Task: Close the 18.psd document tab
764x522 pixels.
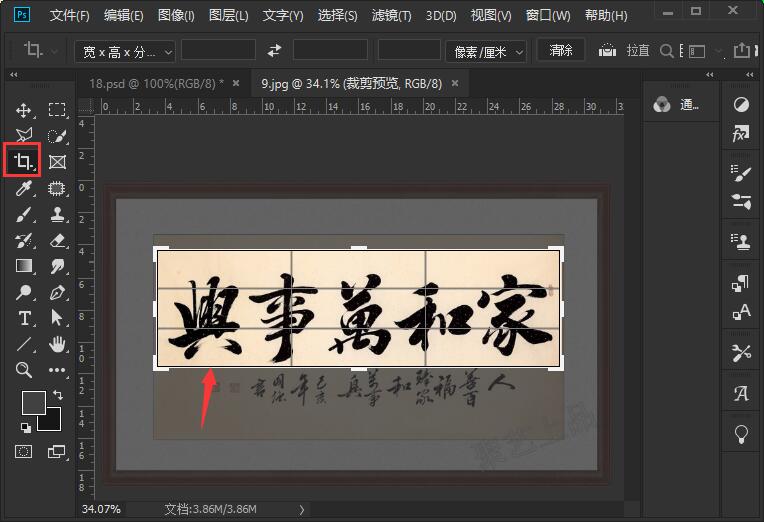Action: (x=236, y=83)
